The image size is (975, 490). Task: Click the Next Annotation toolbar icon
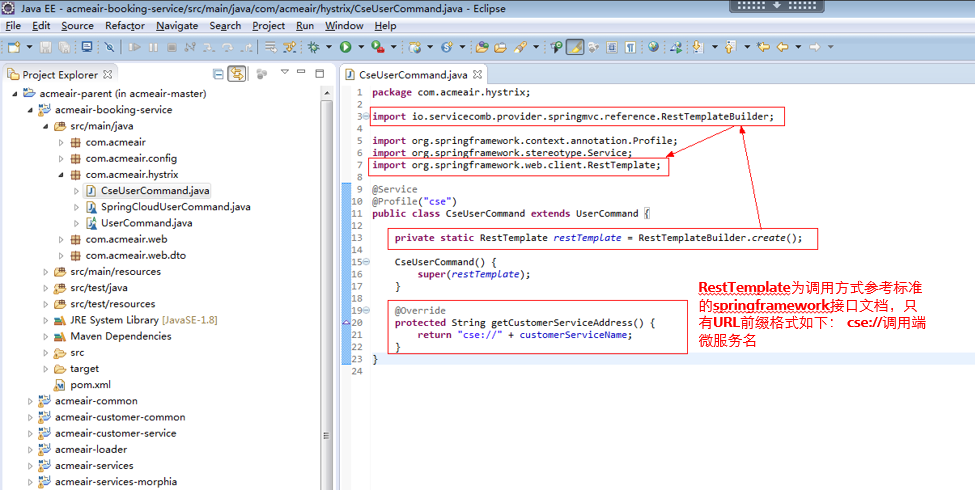[697, 47]
